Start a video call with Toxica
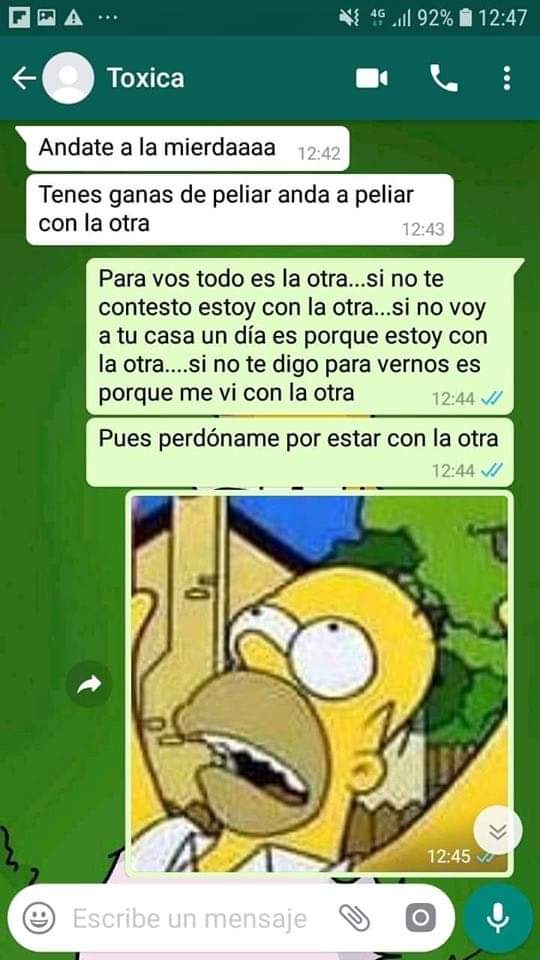540x960 pixels. [x=372, y=78]
